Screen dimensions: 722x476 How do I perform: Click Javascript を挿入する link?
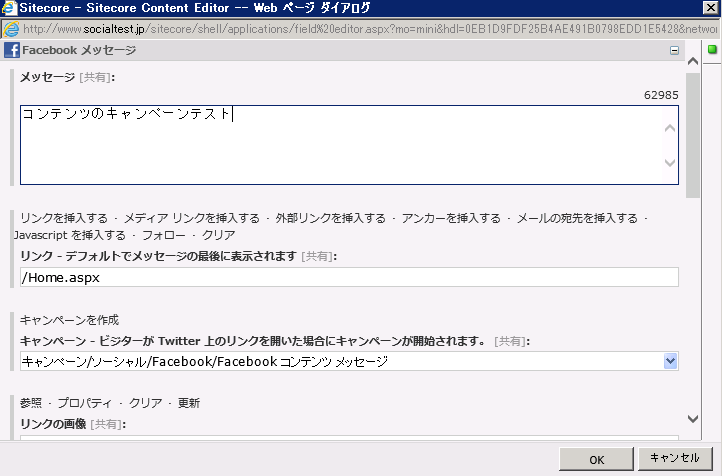click(x=70, y=235)
